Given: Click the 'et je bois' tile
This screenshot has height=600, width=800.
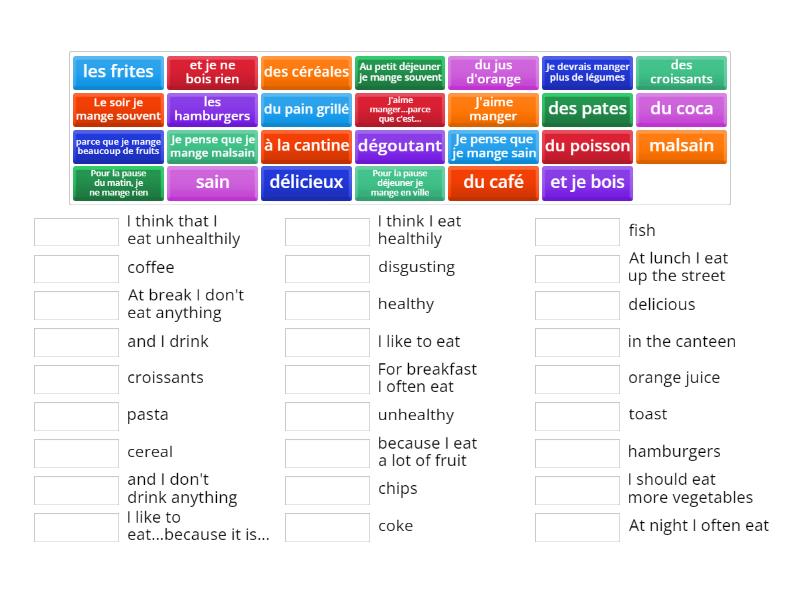Looking at the screenshot, I should coord(587,183).
